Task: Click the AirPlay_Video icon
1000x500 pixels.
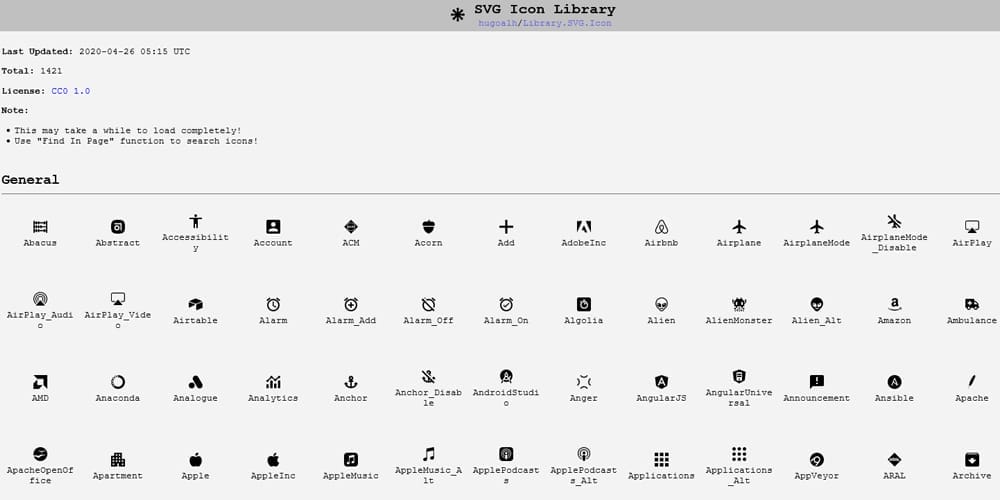Action: (x=118, y=298)
